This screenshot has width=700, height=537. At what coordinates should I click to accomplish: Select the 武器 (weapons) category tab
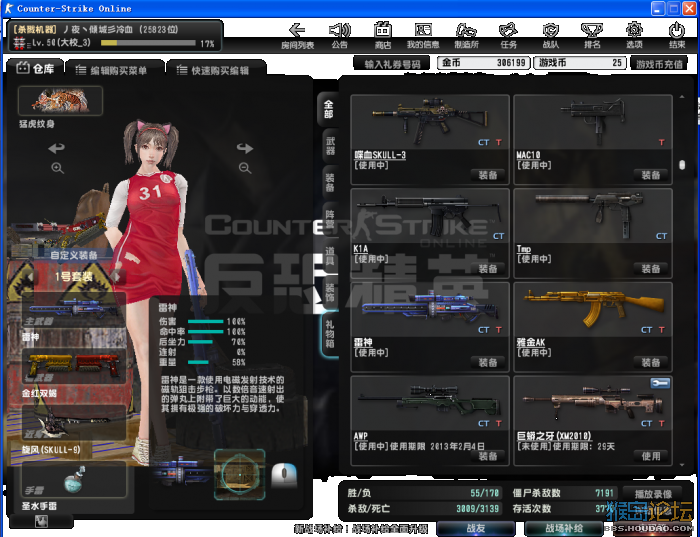coord(330,146)
